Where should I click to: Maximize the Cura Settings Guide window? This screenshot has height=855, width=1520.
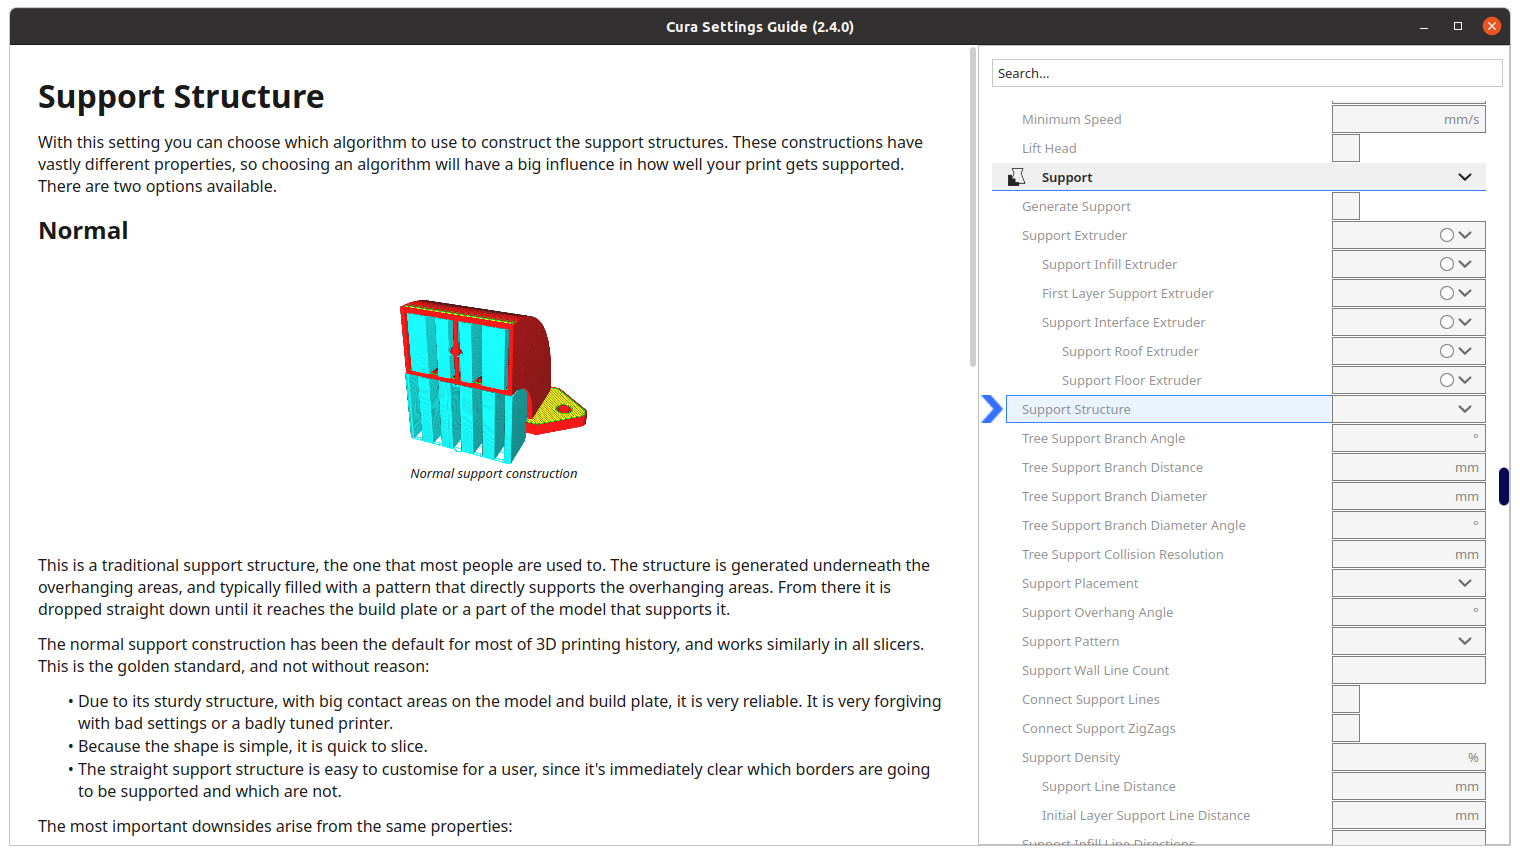(x=1458, y=27)
